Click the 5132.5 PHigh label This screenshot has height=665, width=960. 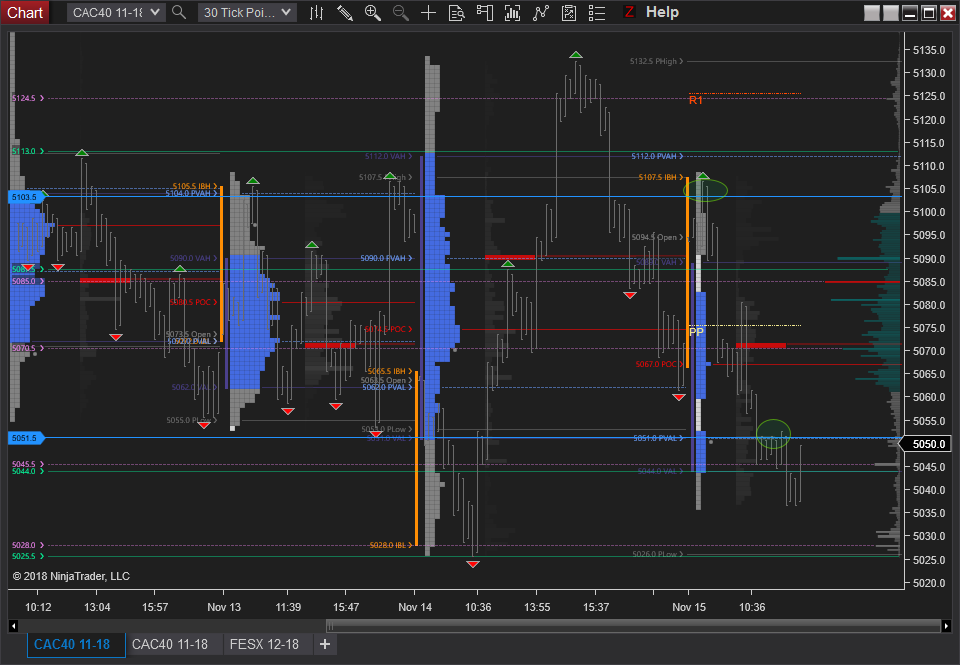point(656,61)
